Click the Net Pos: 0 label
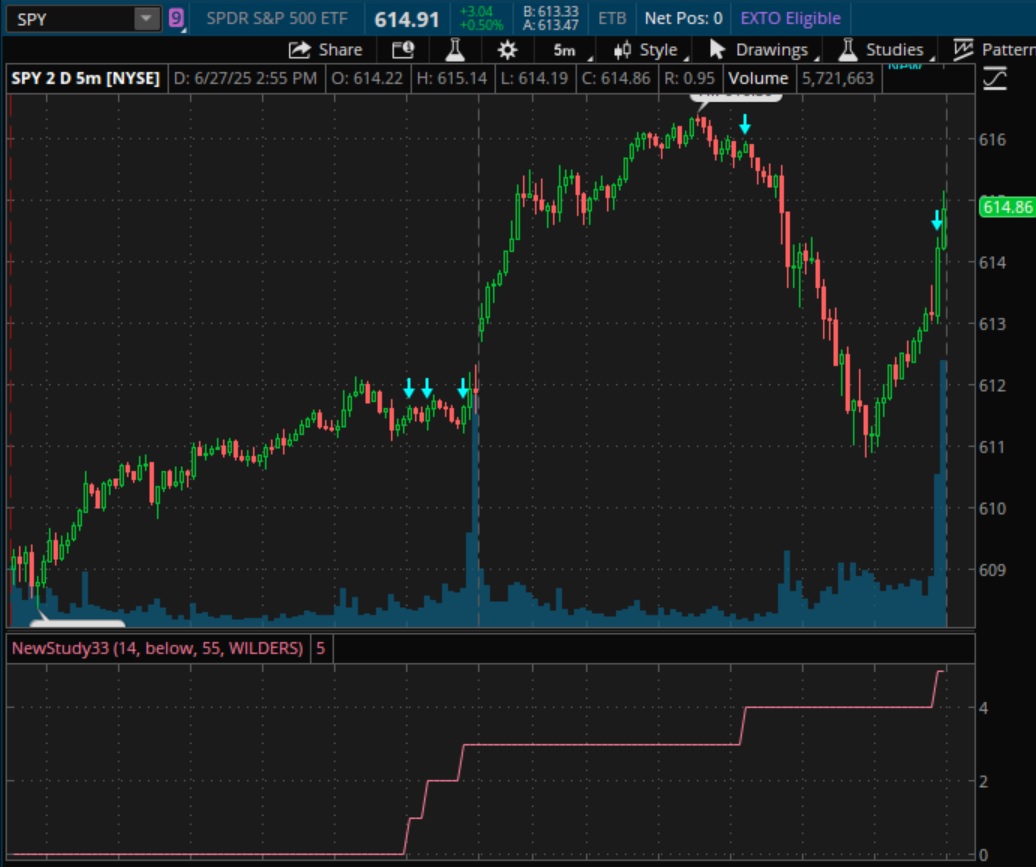 pyautogui.click(x=683, y=19)
